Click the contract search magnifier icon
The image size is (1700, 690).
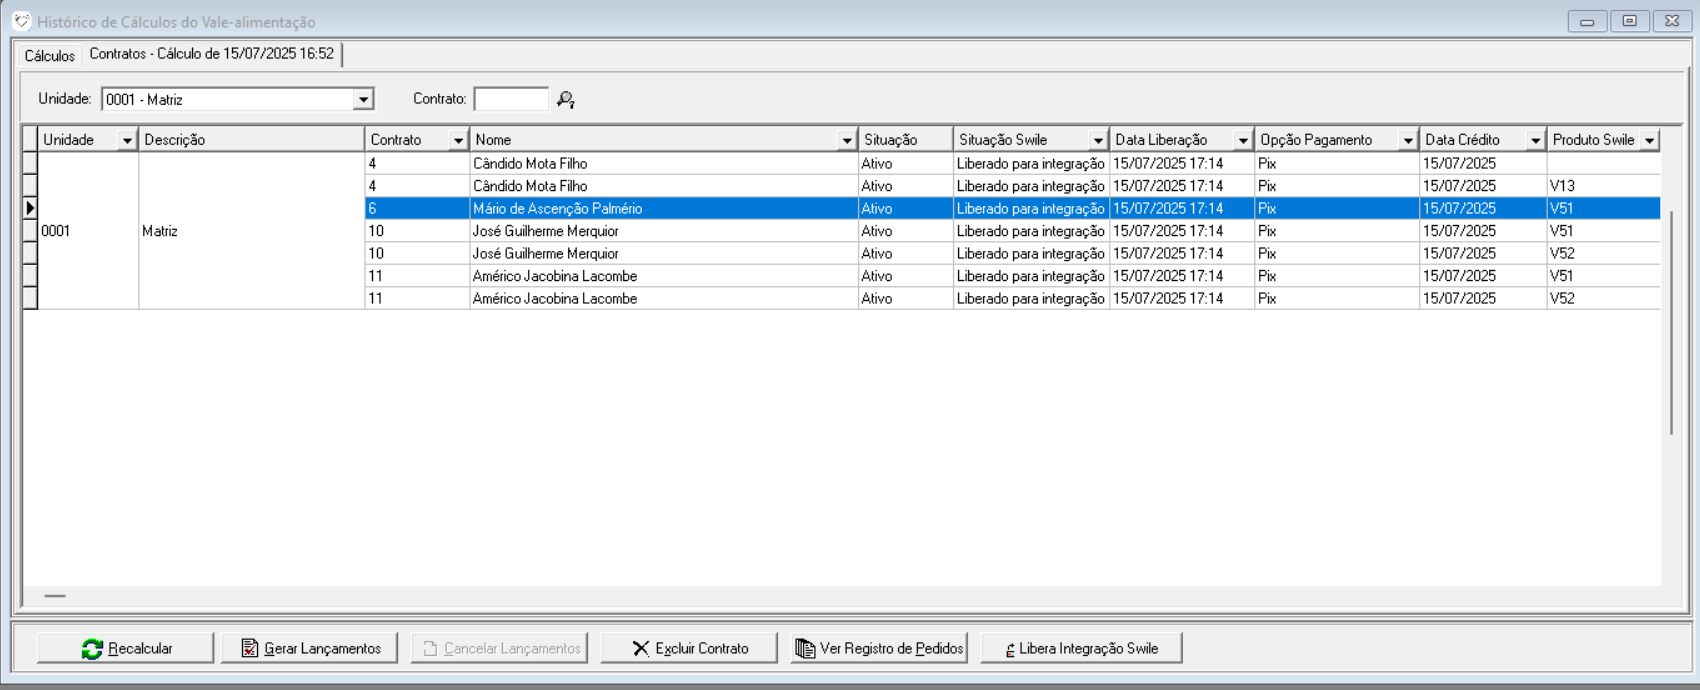click(566, 99)
